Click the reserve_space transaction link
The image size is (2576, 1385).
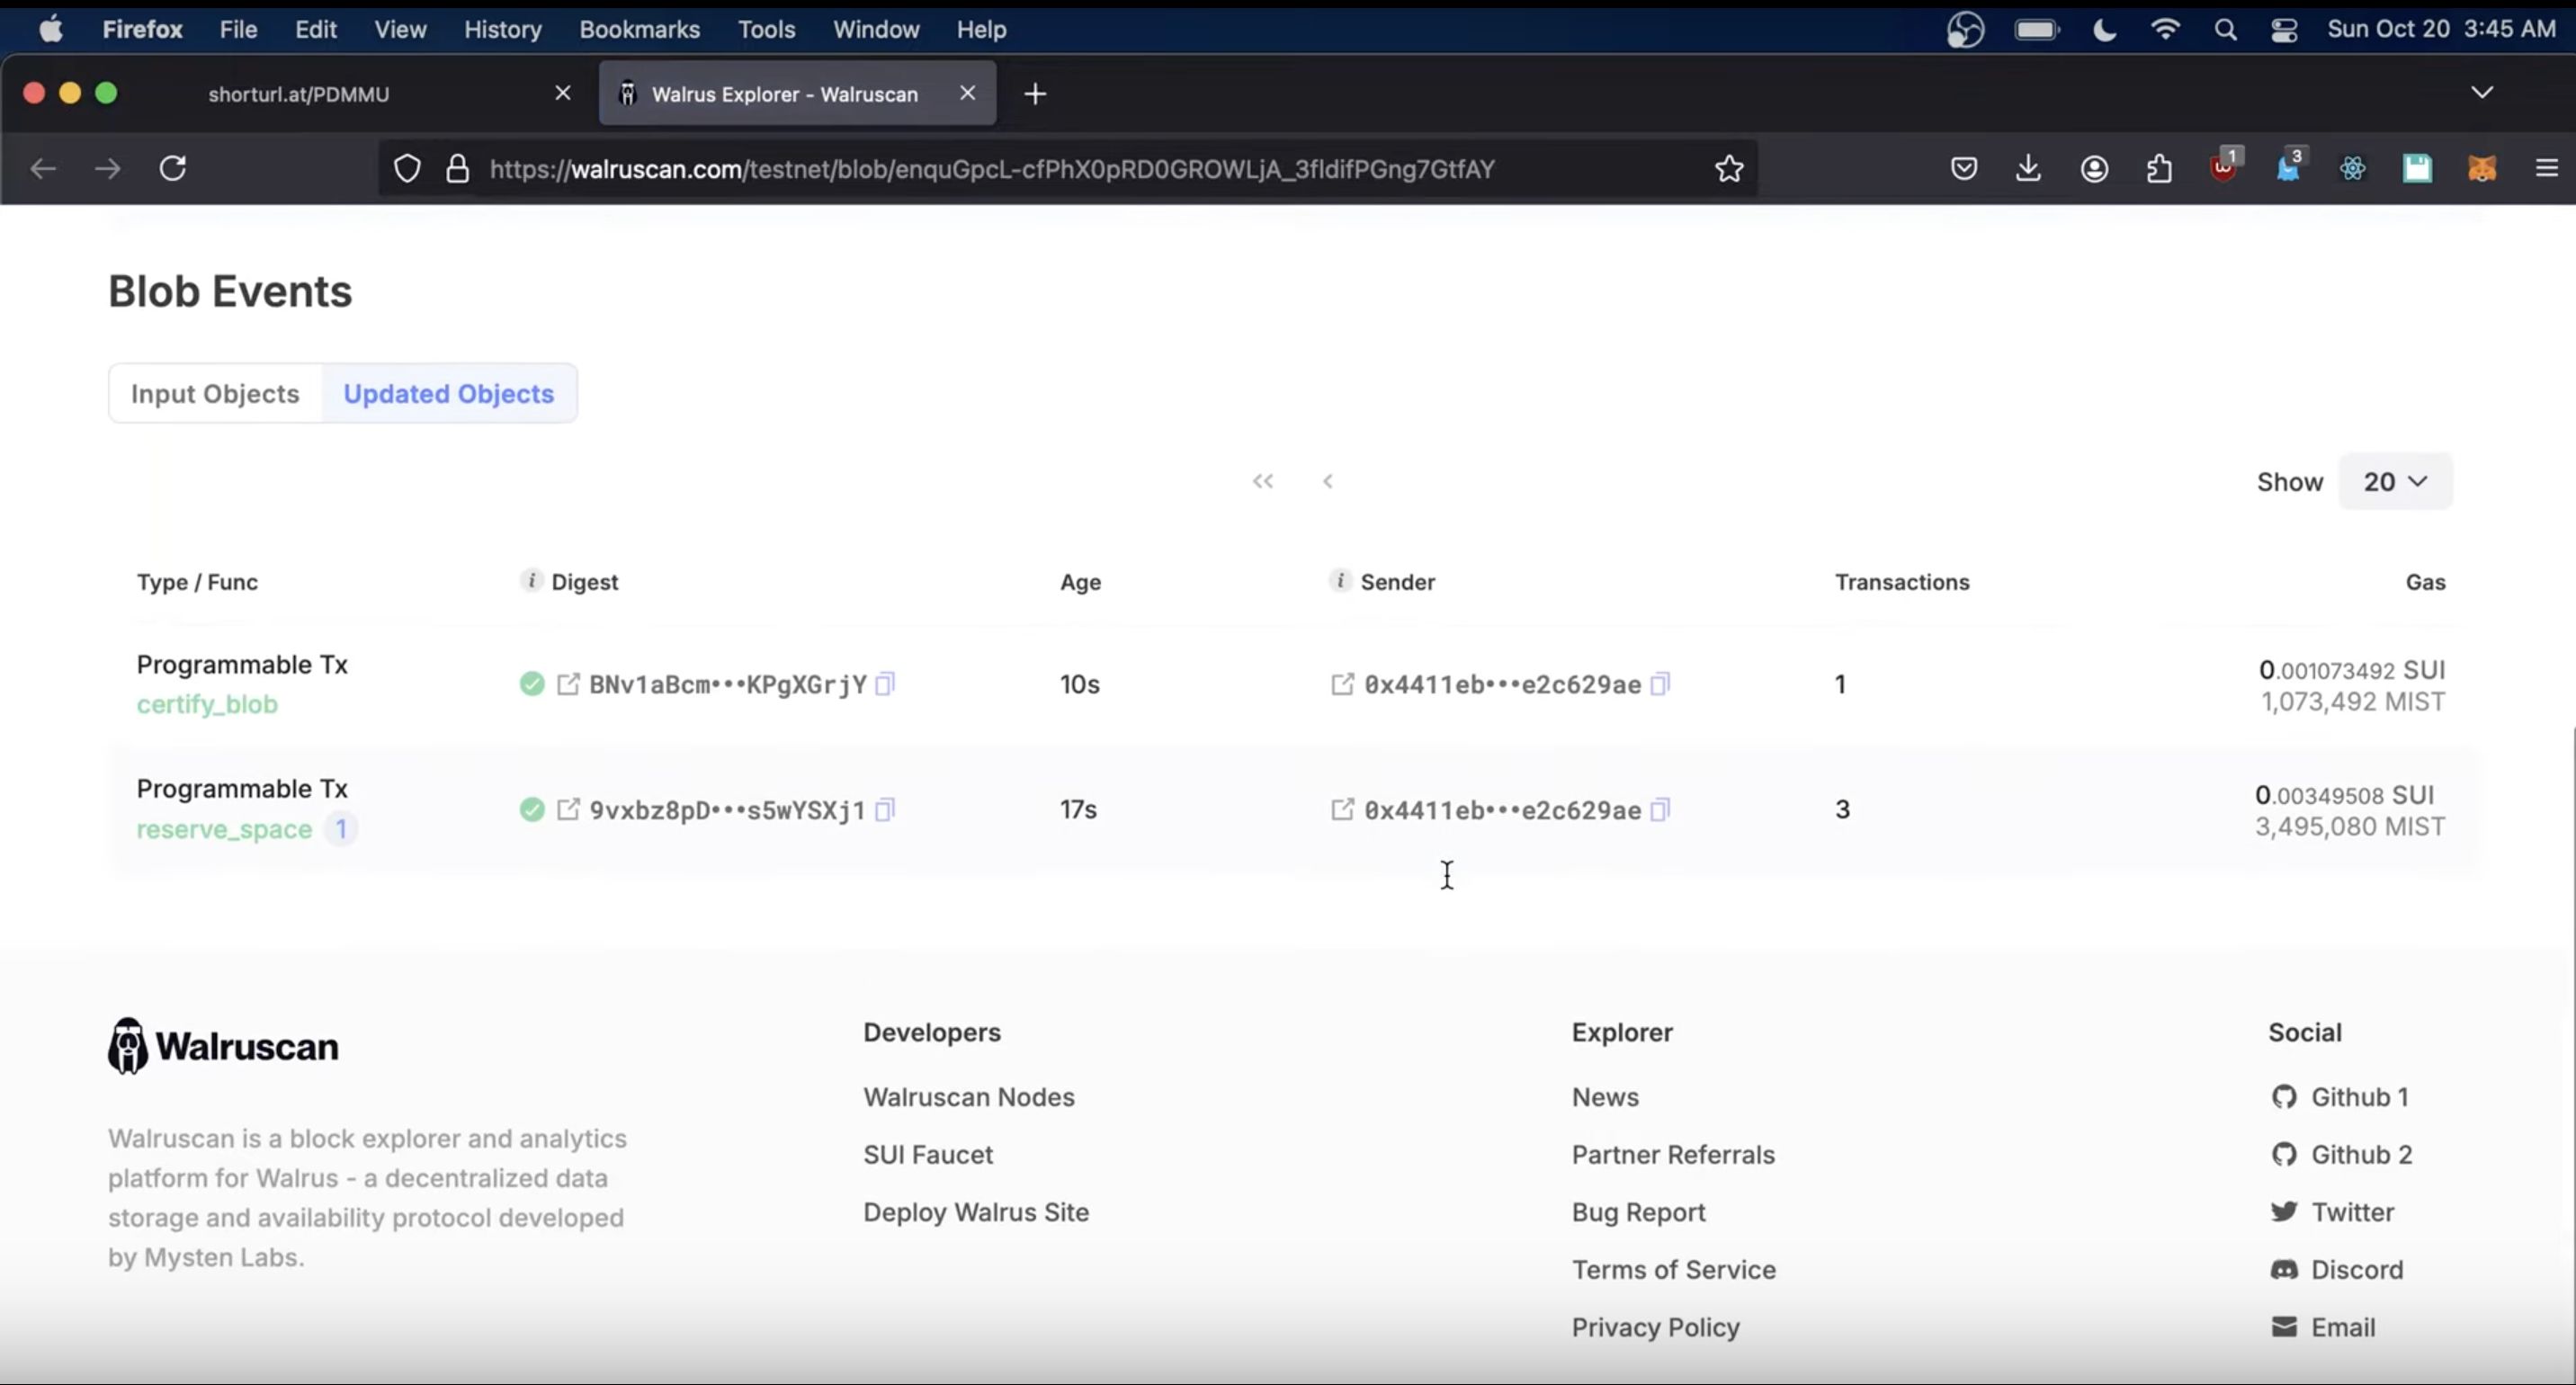click(223, 829)
